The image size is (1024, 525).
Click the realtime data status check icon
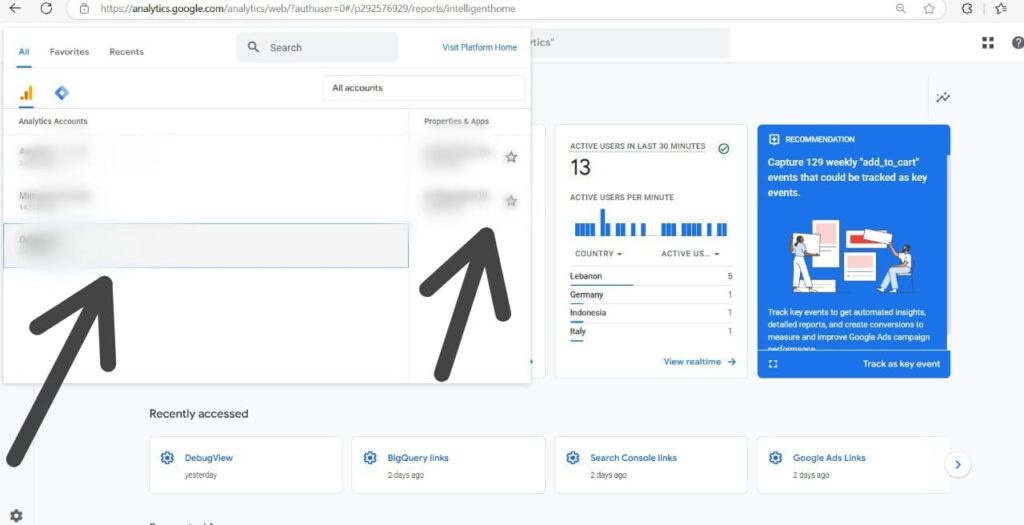point(723,149)
